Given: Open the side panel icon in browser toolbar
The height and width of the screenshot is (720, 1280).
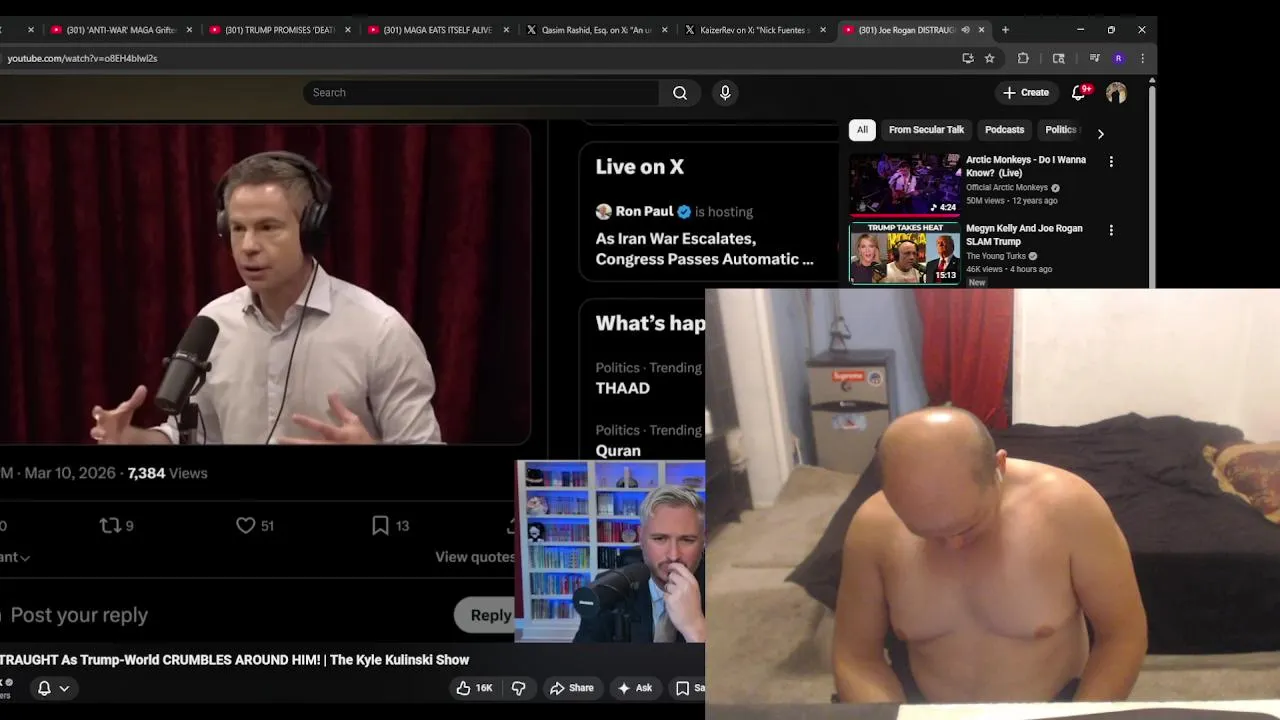Looking at the screenshot, I should (1058, 58).
